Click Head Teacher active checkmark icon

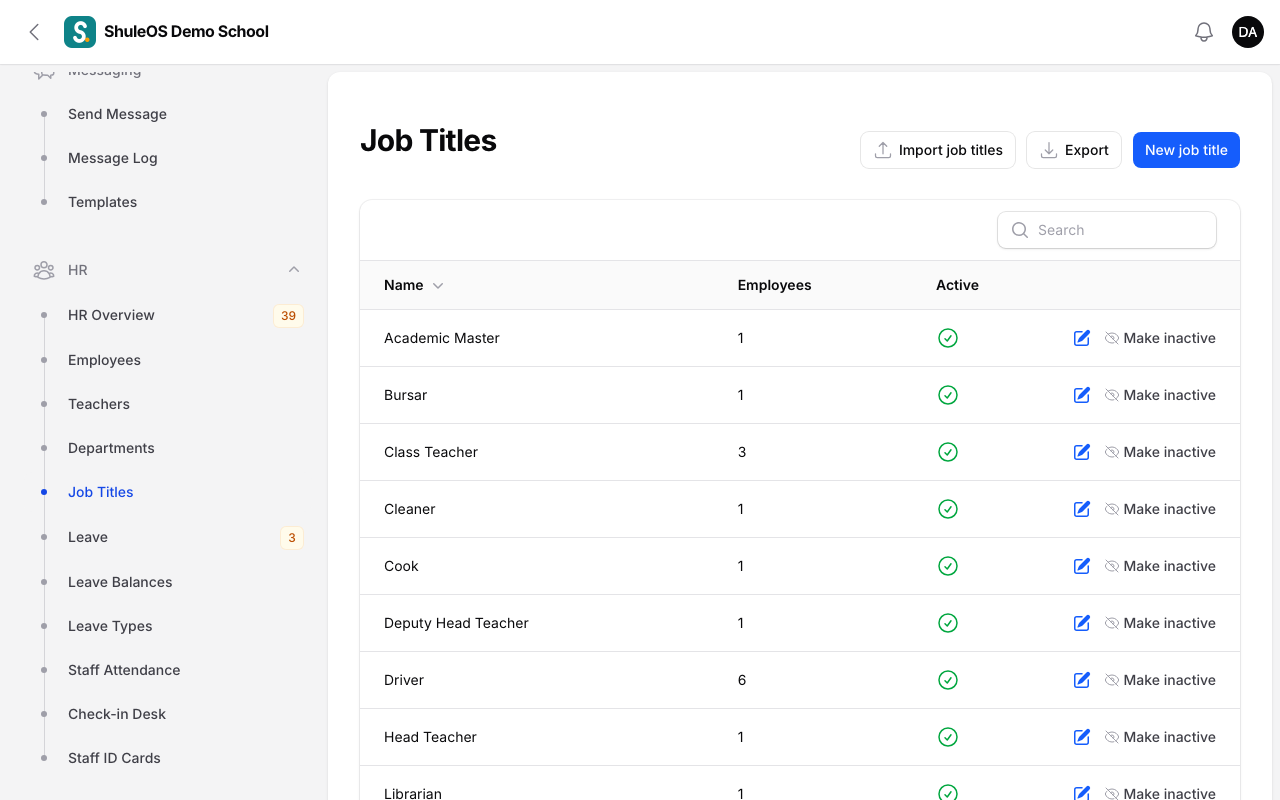coord(948,737)
